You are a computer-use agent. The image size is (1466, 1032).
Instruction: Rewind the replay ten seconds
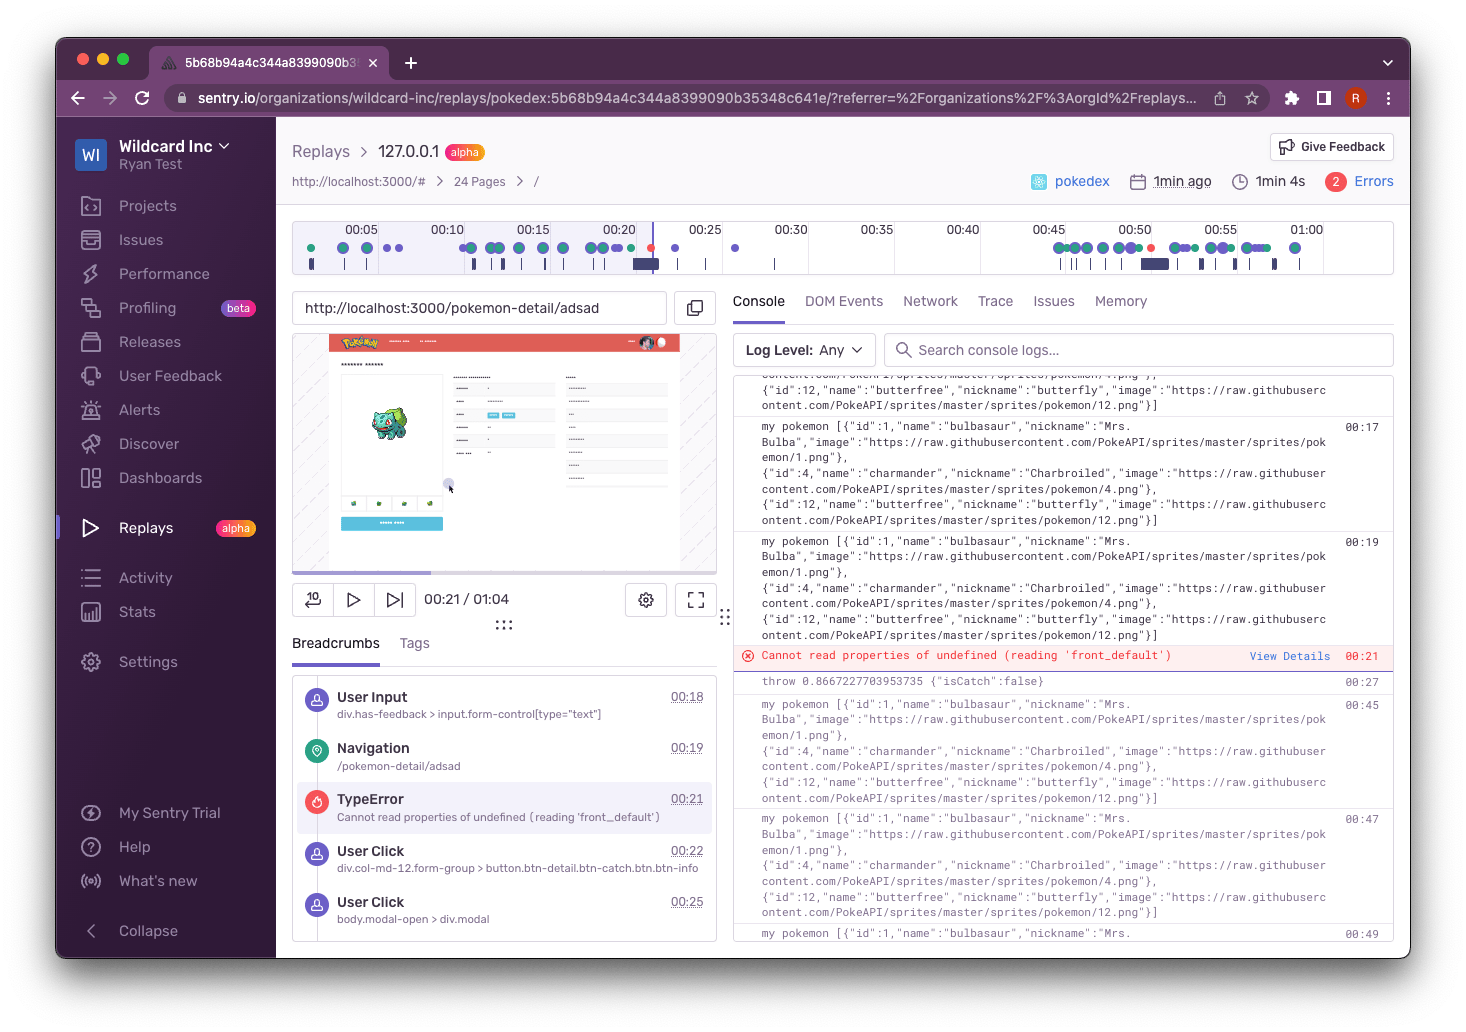tap(313, 599)
